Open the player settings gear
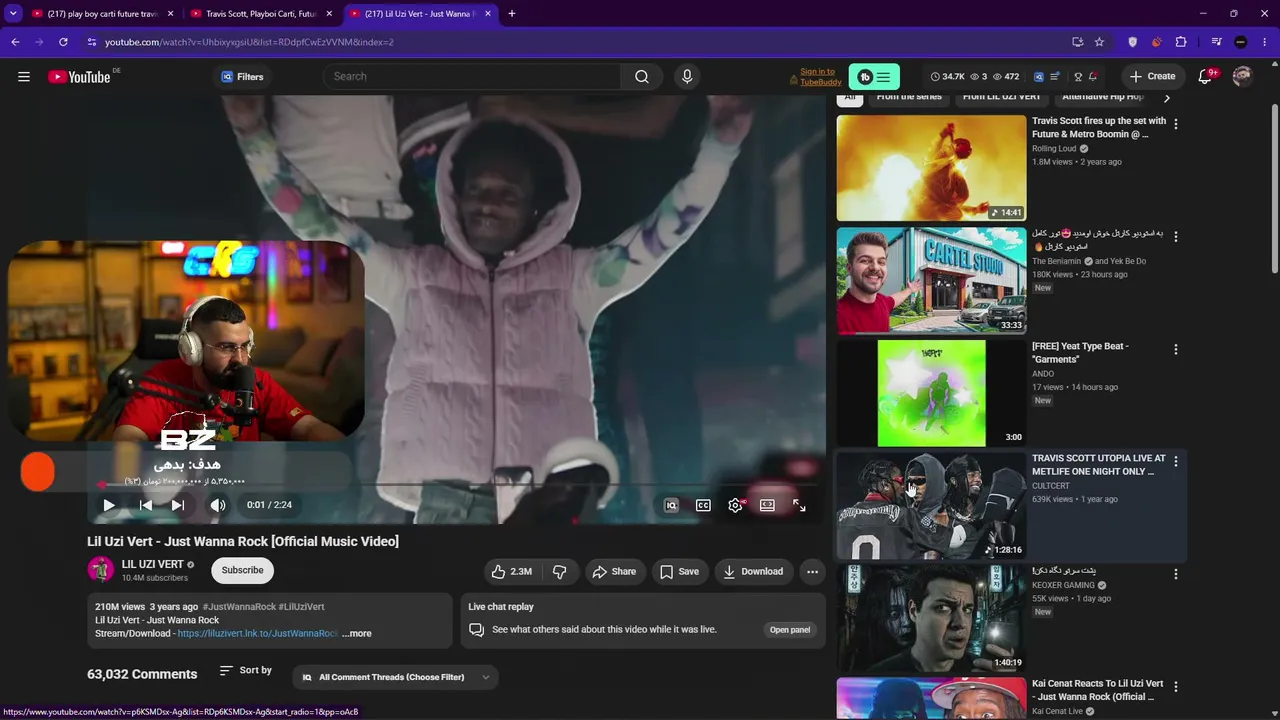The width and height of the screenshot is (1280, 720). point(736,506)
